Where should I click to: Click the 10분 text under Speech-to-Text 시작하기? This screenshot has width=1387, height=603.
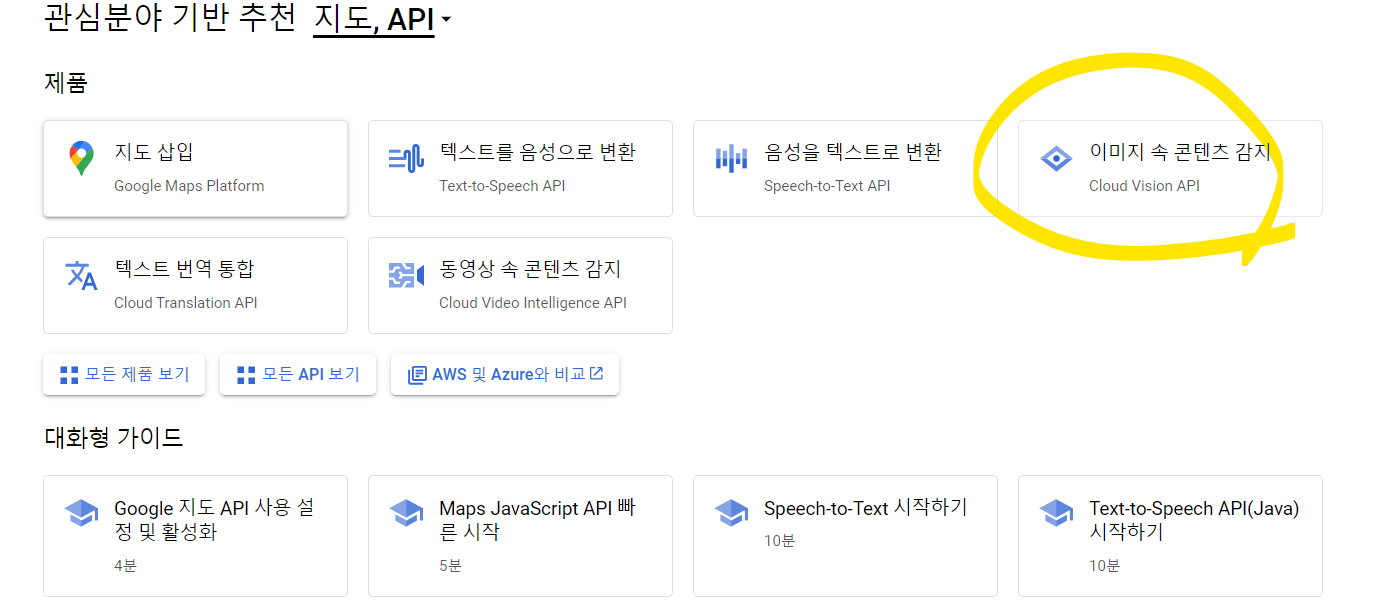[x=779, y=541]
